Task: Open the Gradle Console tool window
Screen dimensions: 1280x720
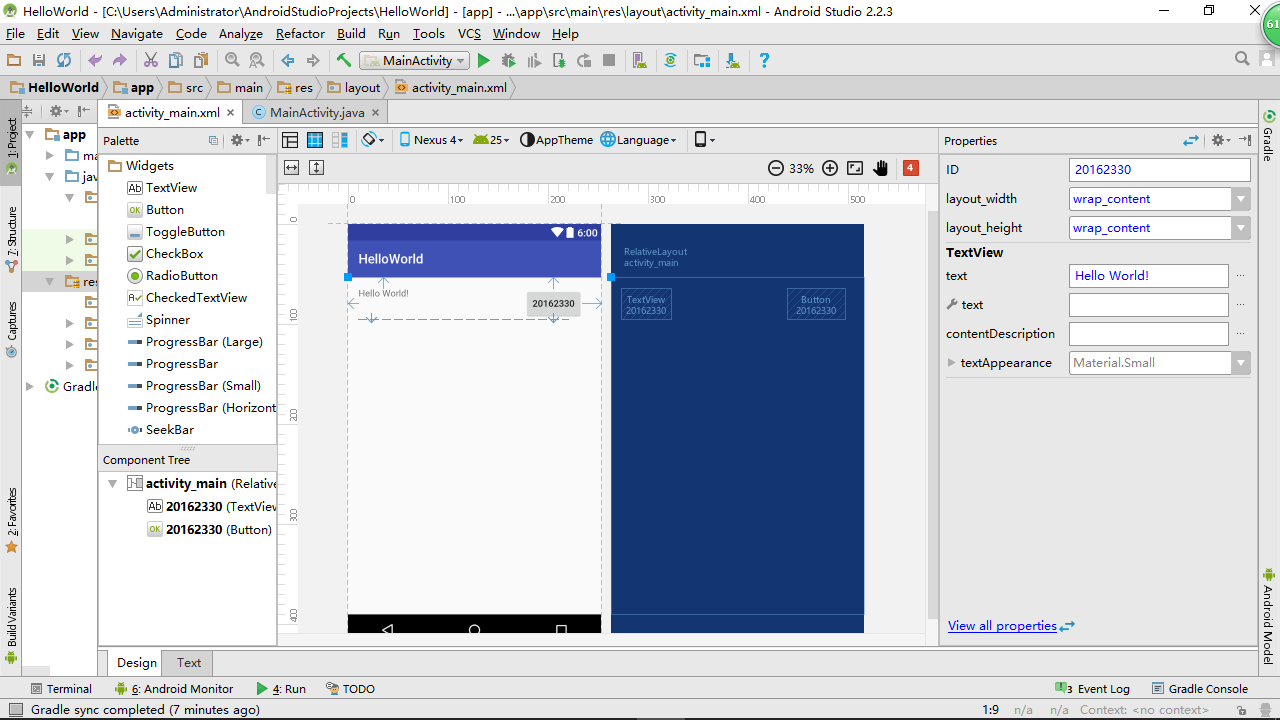Action: (1200, 689)
